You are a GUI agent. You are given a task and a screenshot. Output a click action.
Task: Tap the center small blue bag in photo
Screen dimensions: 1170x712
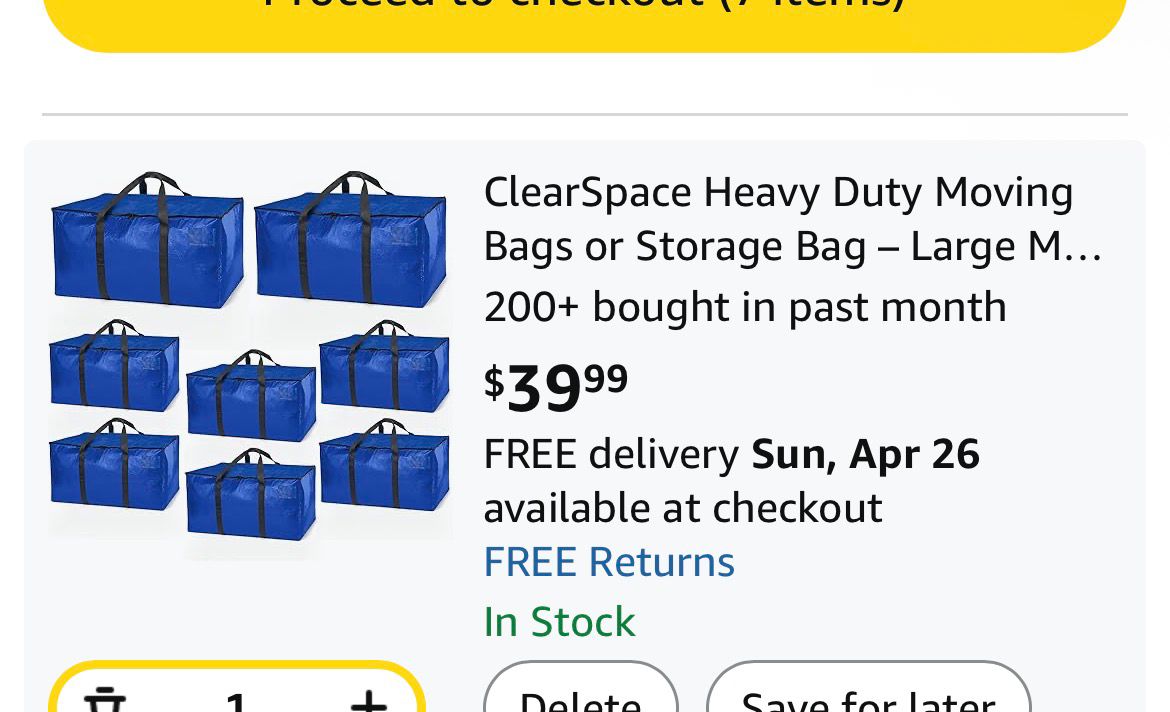(251, 396)
